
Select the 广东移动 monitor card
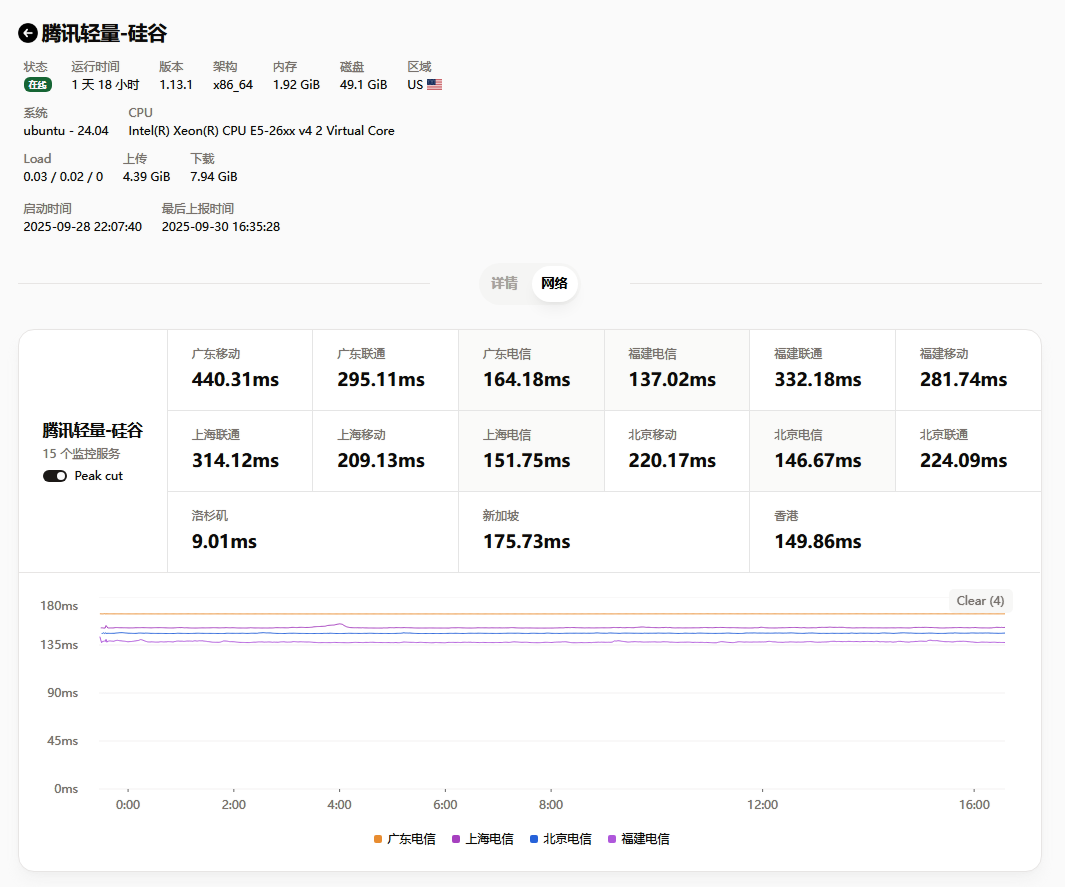coord(240,370)
